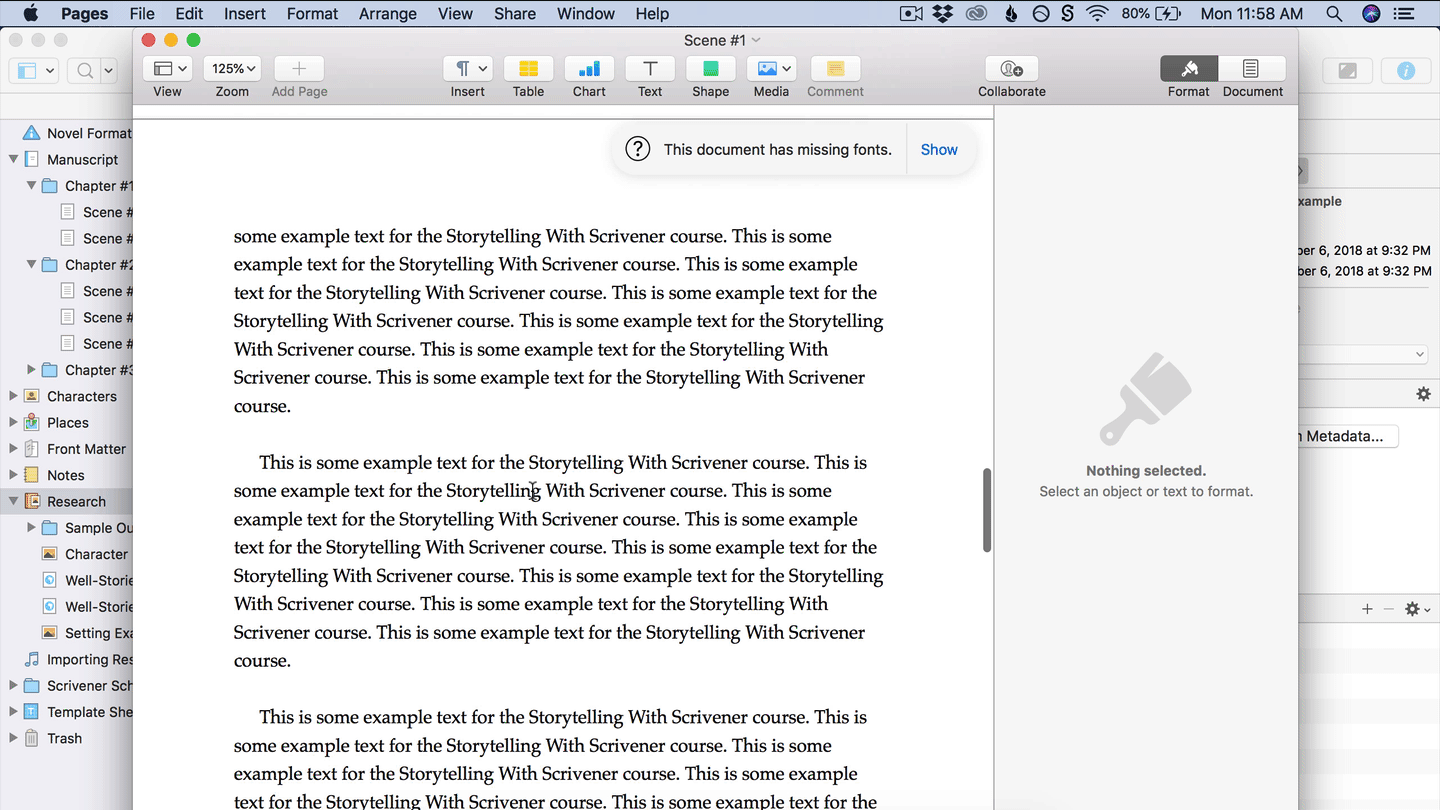The height and width of the screenshot is (810, 1440).
Task: Click the Scrivener Inspector info button
Action: pos(1406,70)
